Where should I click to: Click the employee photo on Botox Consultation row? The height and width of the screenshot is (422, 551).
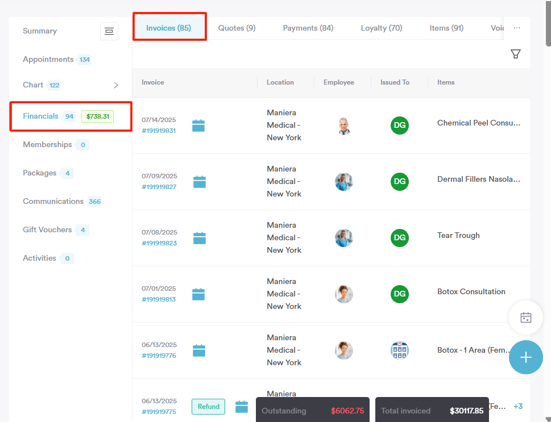pyautogui.click(x=344, y=294)
